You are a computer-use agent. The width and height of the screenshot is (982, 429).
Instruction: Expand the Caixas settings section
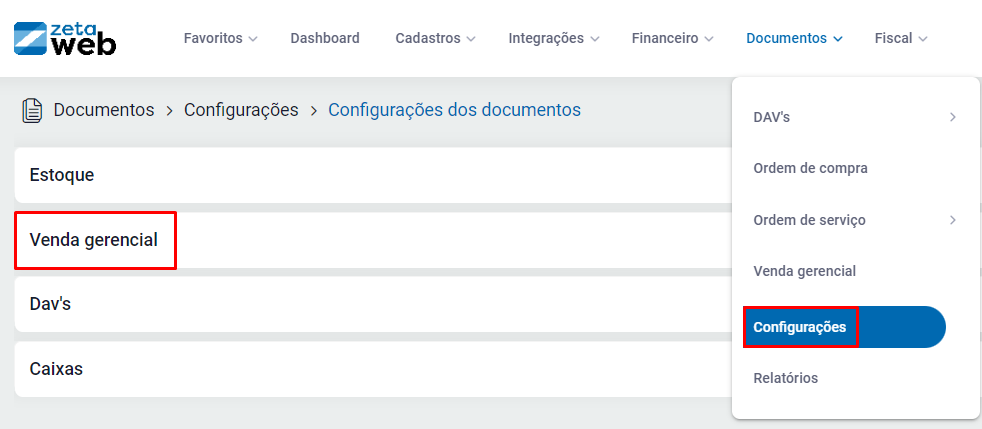click(x=56, y=368)
